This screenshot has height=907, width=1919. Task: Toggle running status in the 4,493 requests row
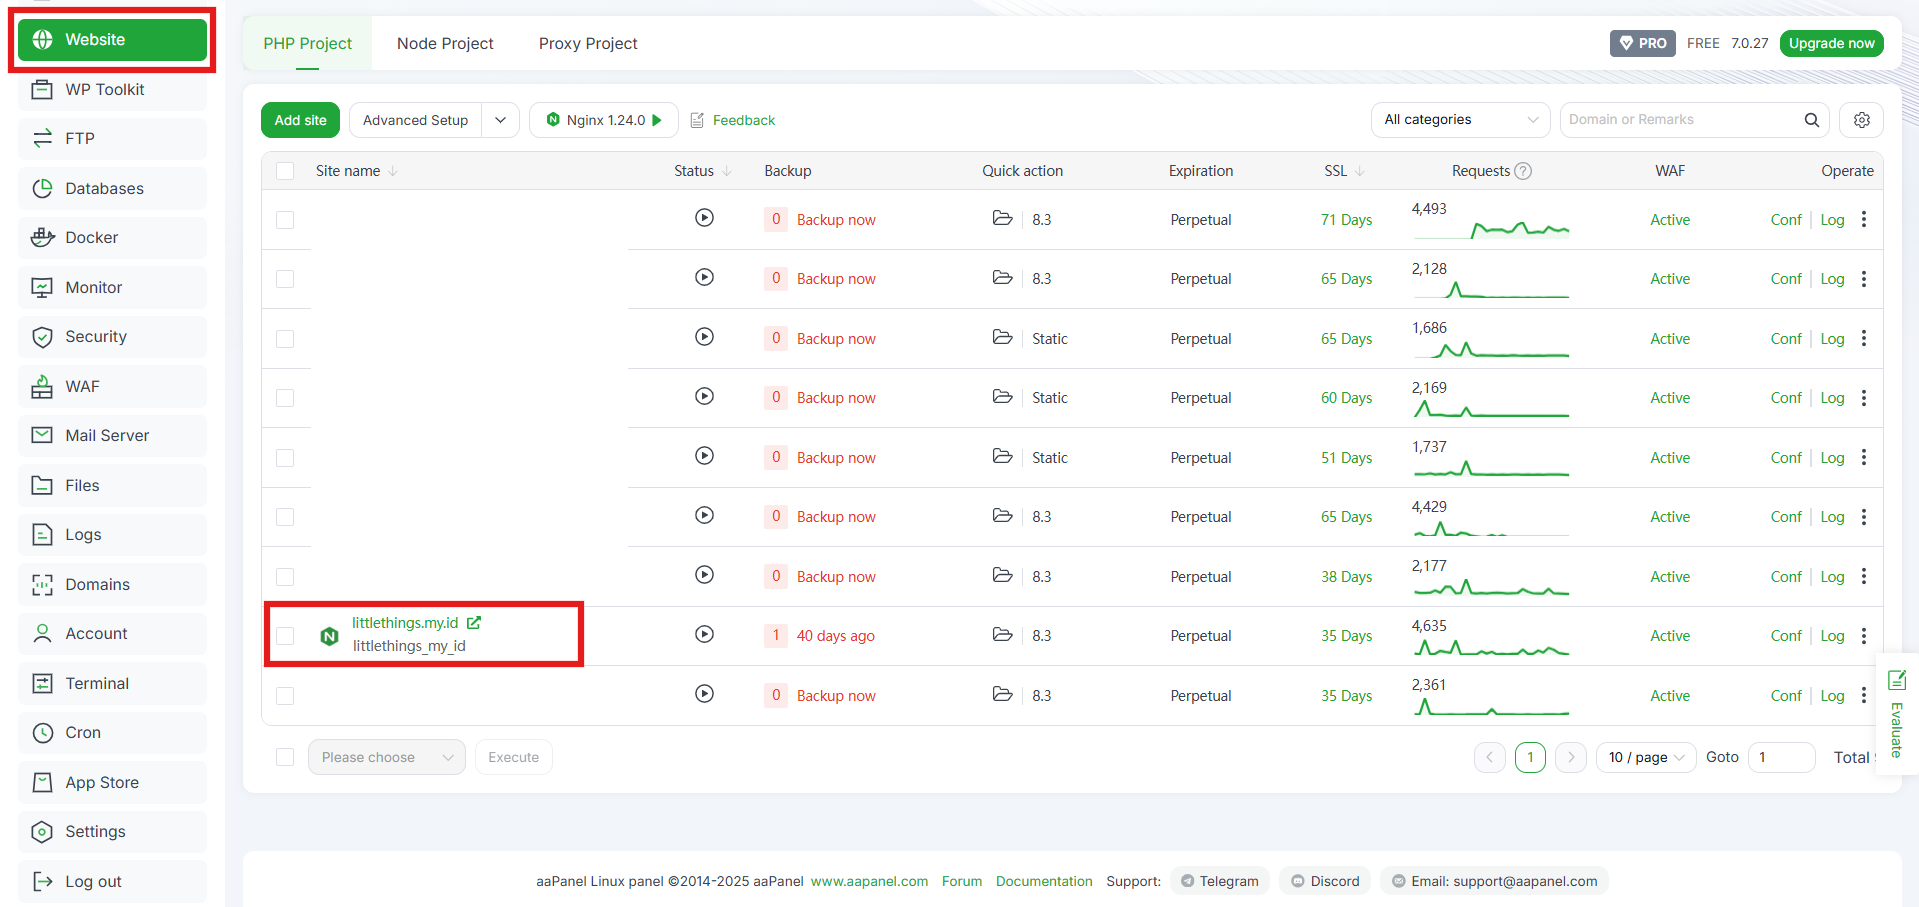coord(704,217)
